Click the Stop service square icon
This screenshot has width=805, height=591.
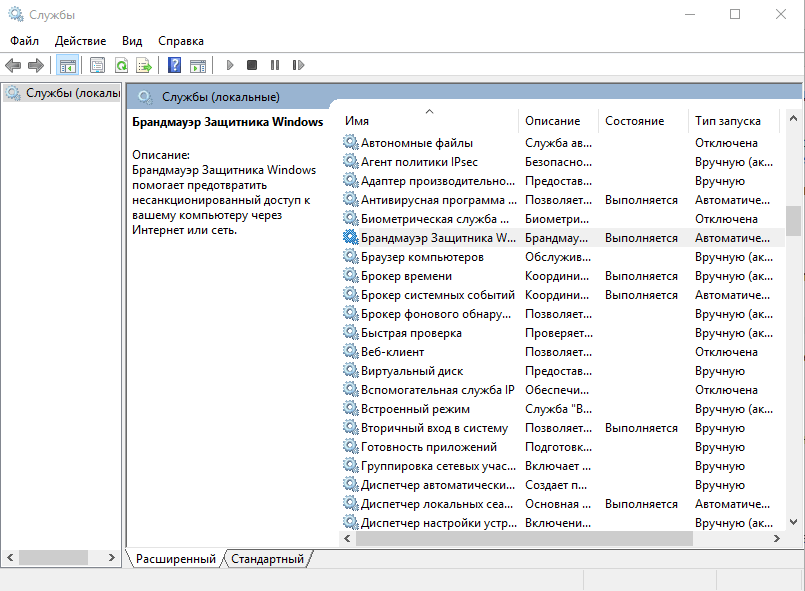pos(252,65)
